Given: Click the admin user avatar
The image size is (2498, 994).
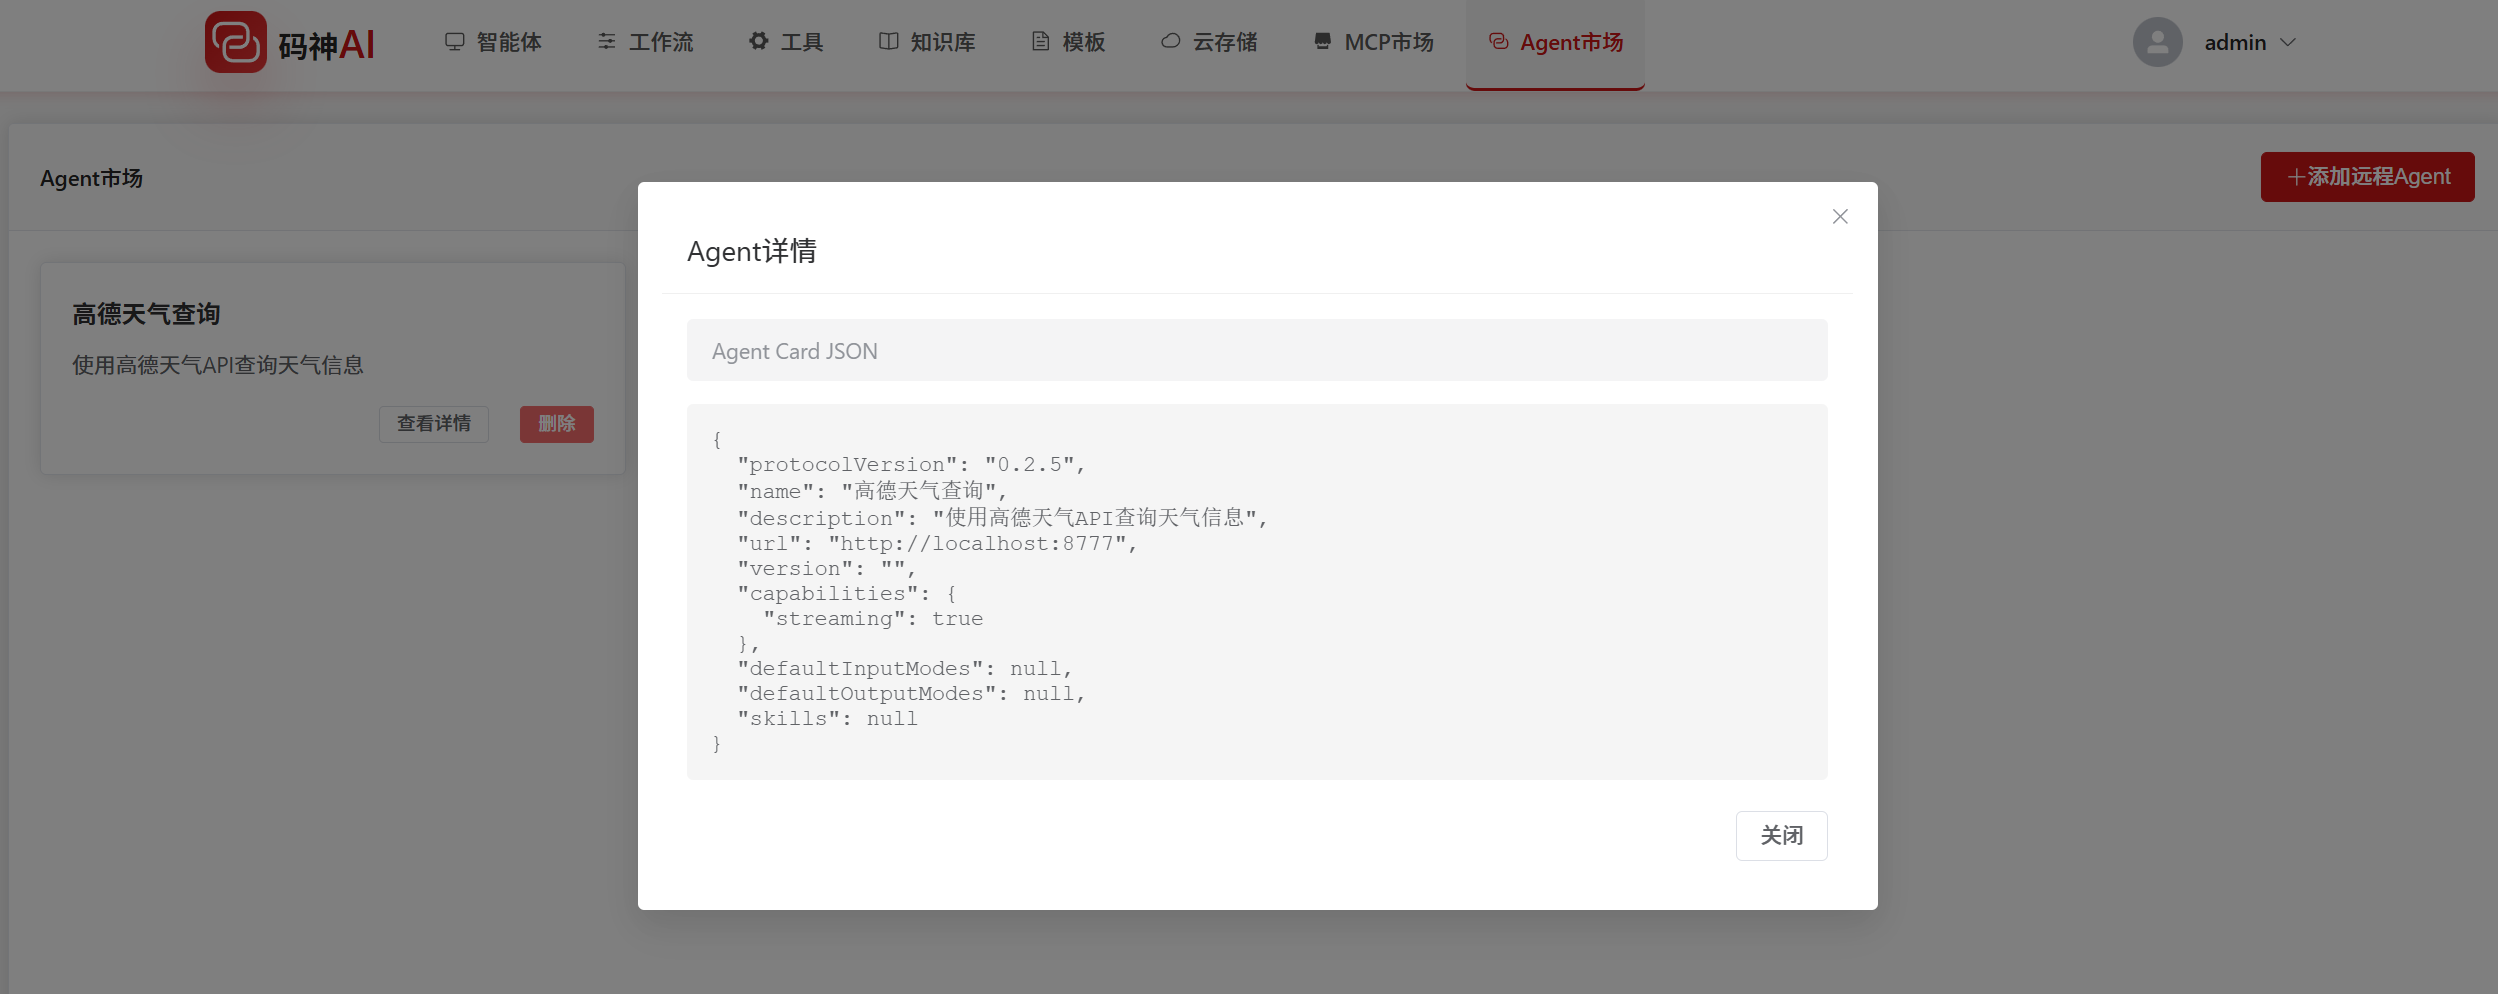Looking at the screenshot, I should click(2157, 42).
